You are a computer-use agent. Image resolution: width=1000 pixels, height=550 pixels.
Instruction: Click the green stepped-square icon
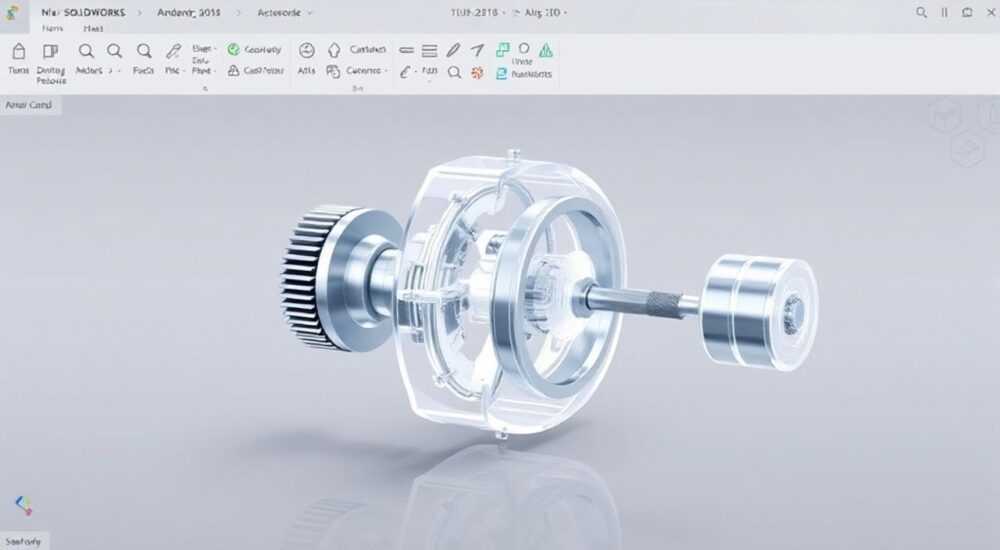point(503,50)
